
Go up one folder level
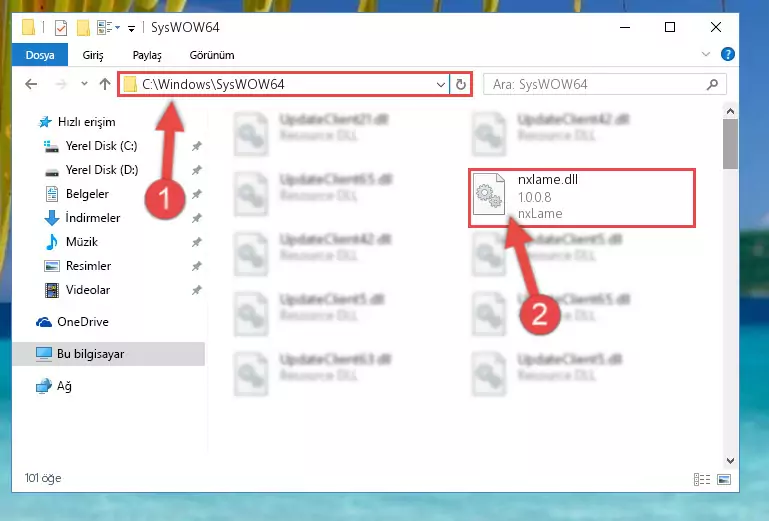click(x=104, y=84)
